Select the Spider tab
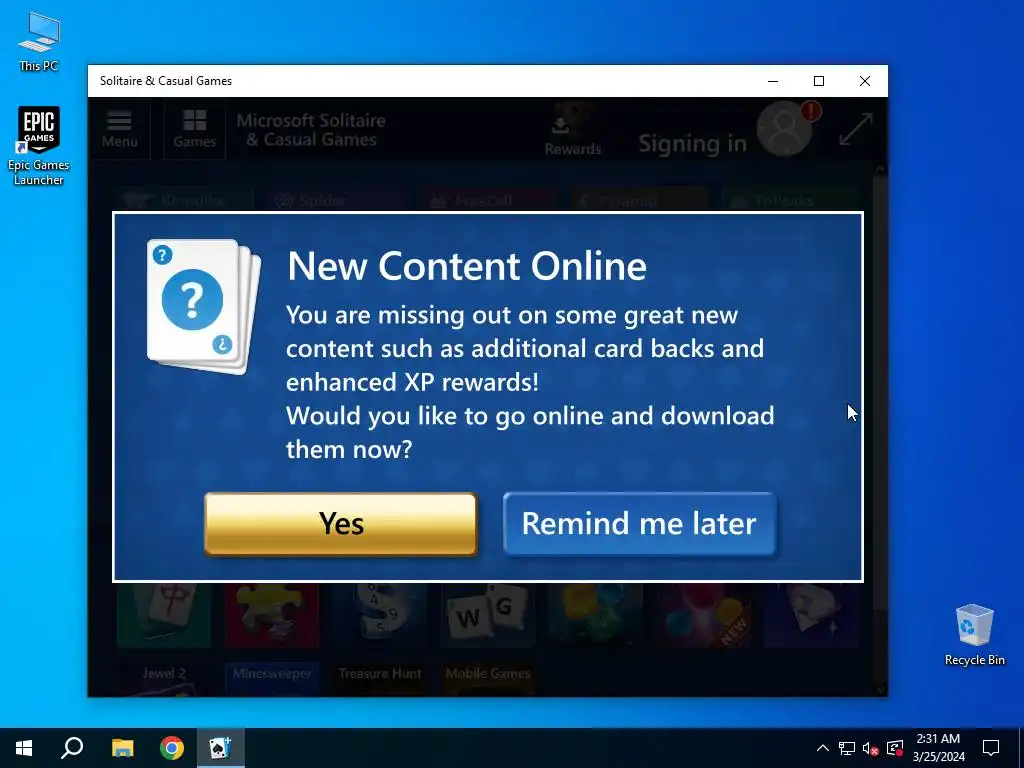 (336, 200)
